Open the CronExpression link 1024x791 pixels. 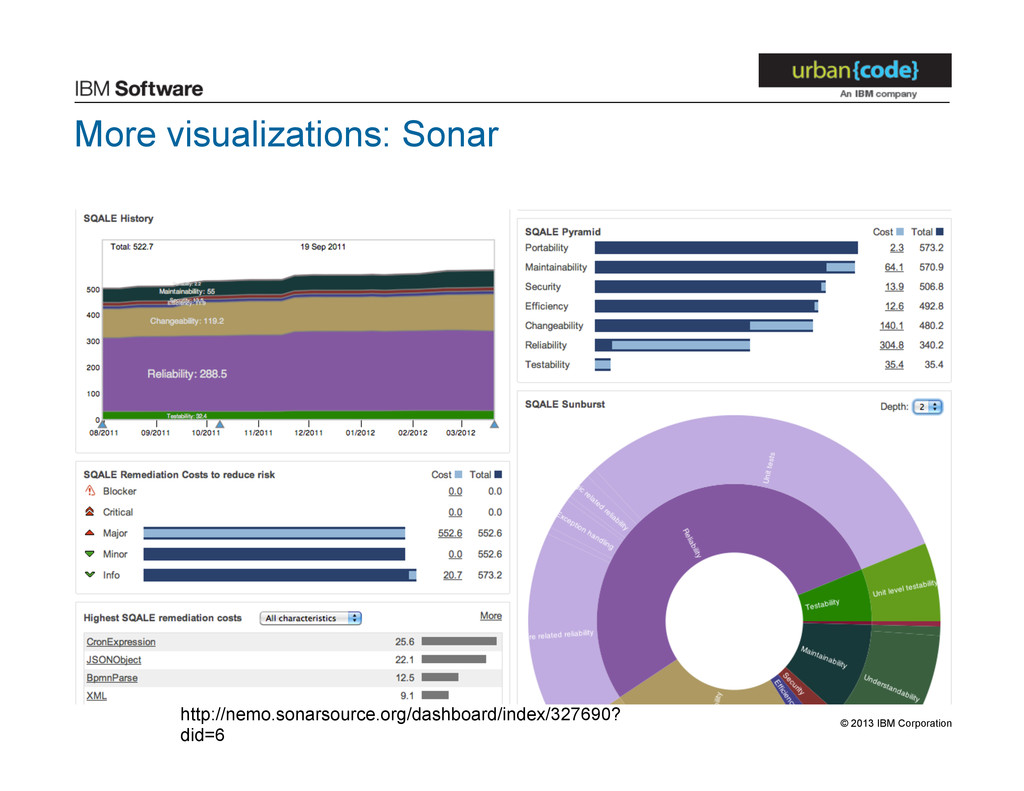pyautogui.click(x=121, y=642)
